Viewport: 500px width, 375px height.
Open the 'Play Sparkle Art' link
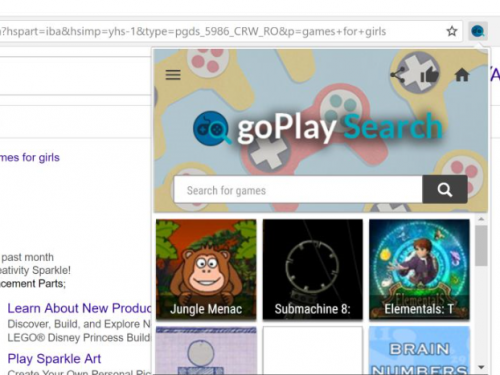(x=54, y=359)
